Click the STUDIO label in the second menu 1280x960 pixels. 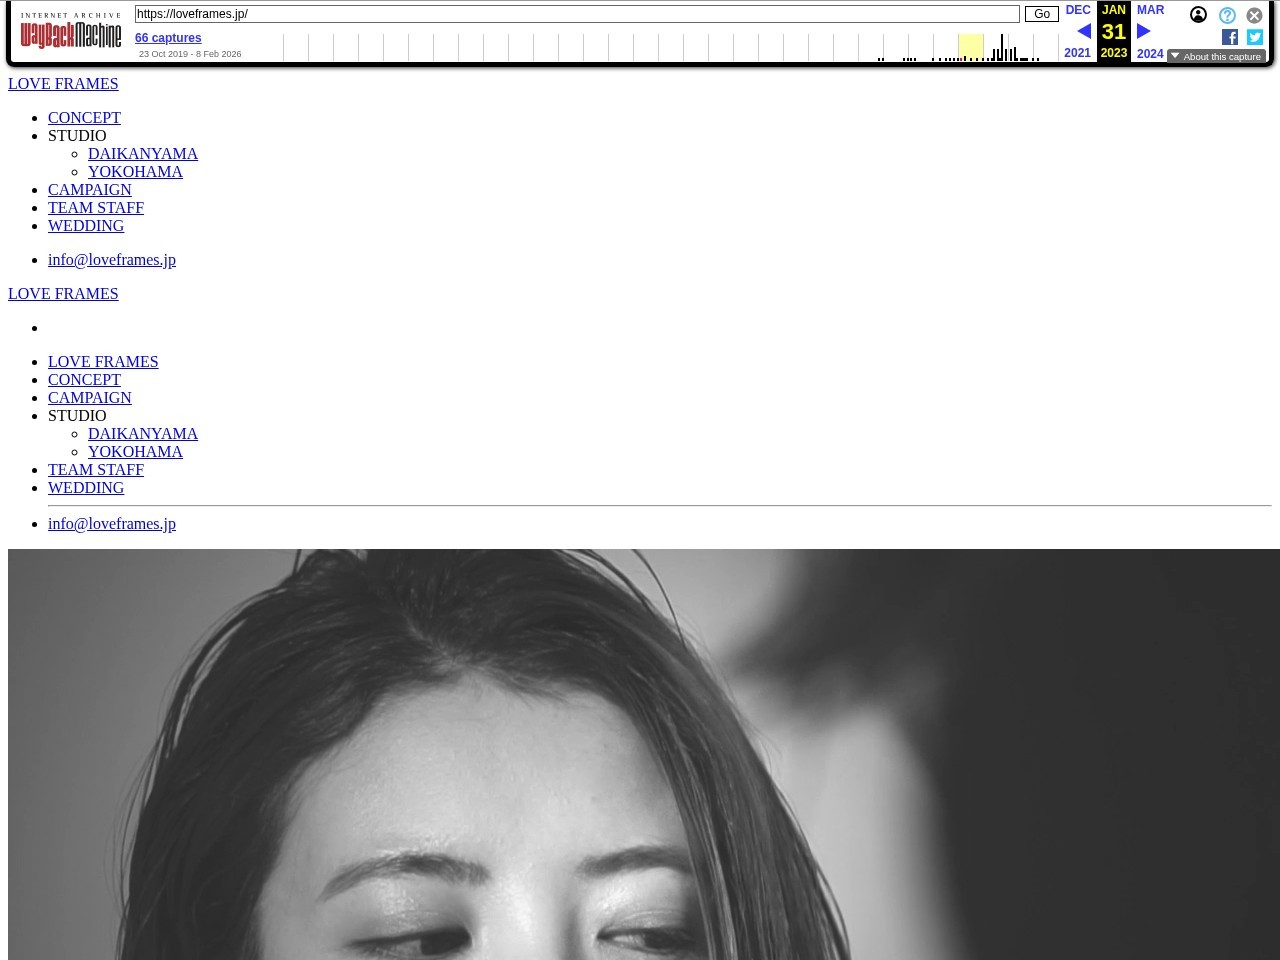77,416
